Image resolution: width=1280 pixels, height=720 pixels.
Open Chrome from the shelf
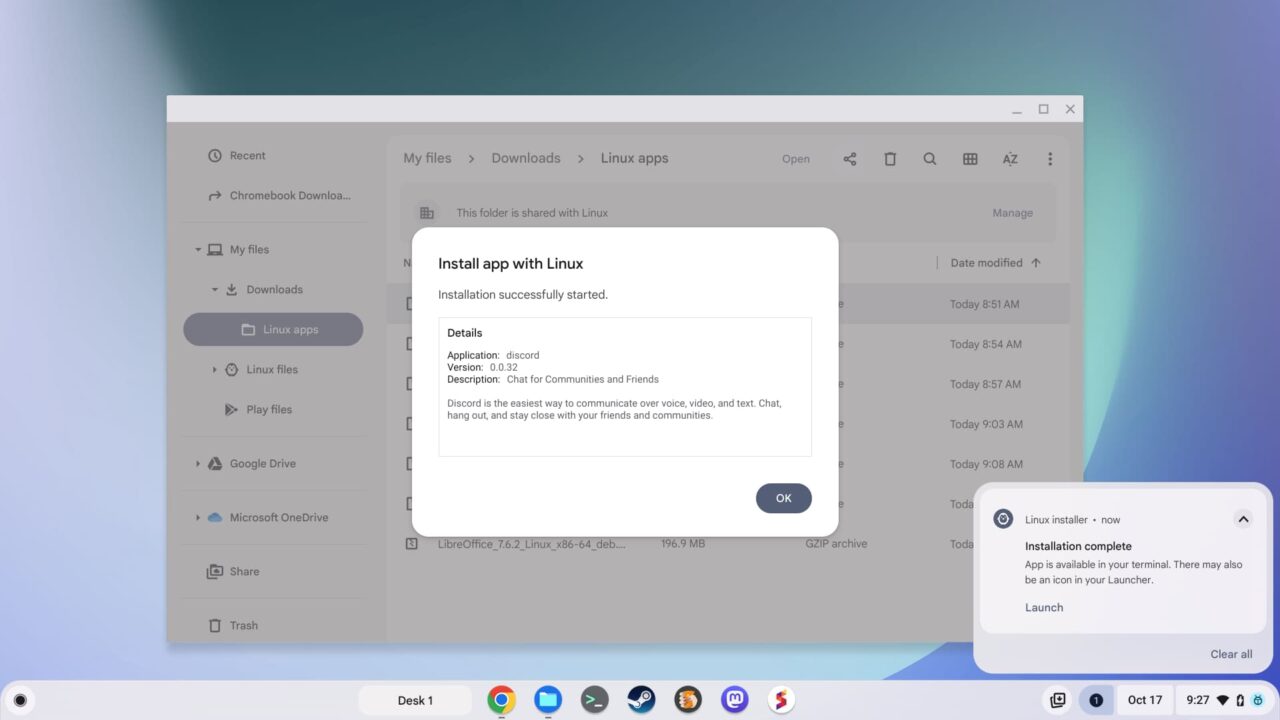[x=501, y=700]
